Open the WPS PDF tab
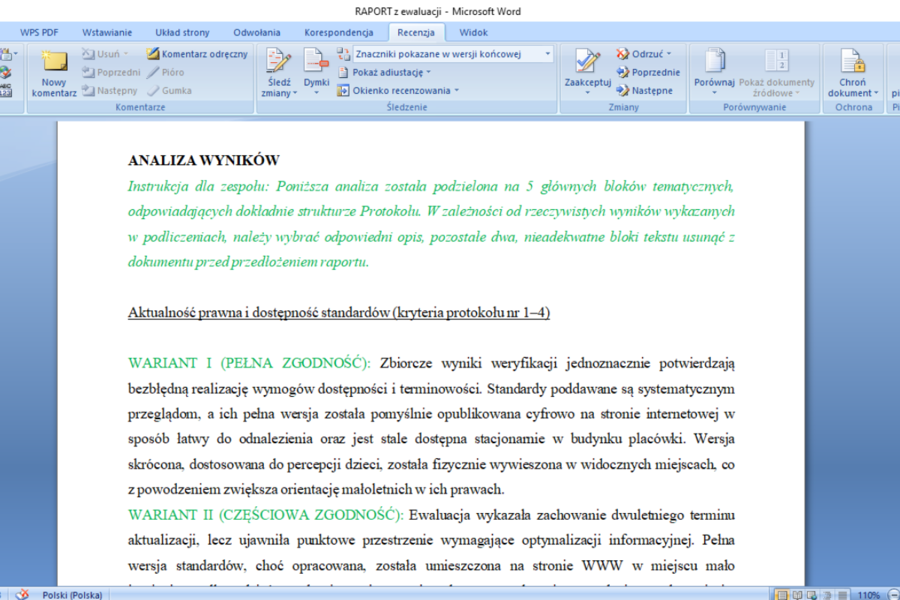The height and width of the screenshot is (600, 900). tap(39, 32)
